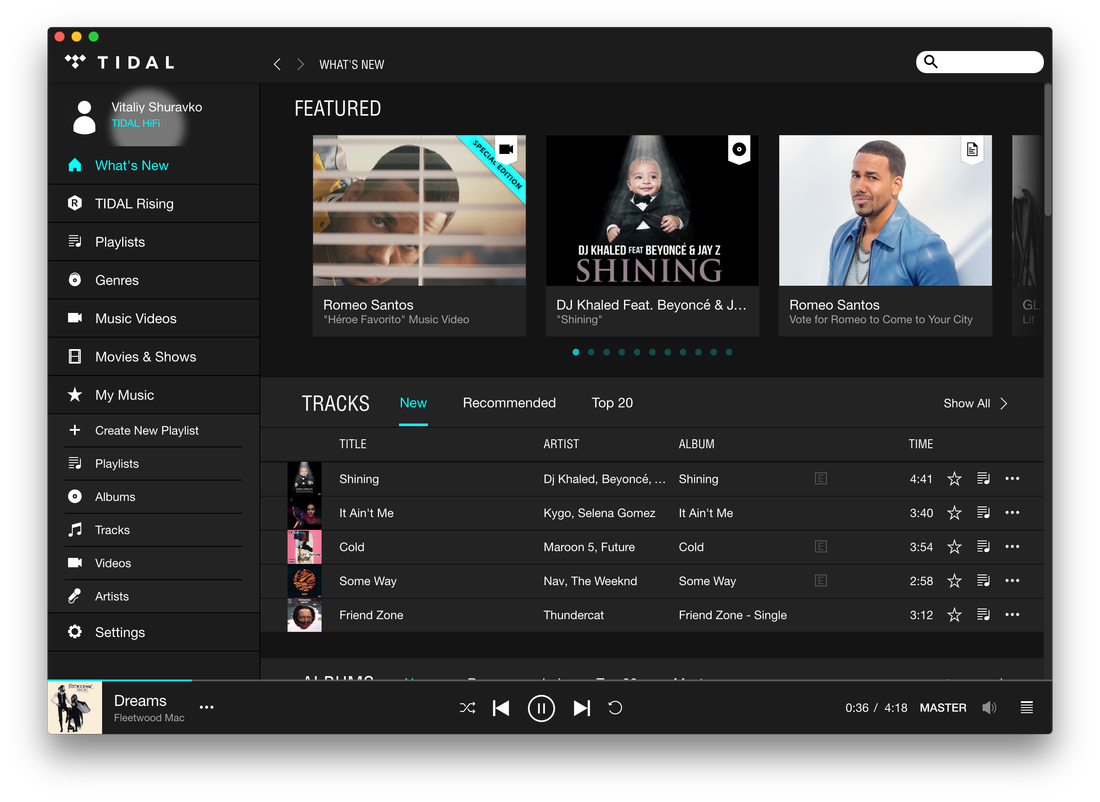Image resolution: width=1100 pixels, height=802 pixels.
Task: Open Romeo Santos Héroe Favorito video card
Action: tap(420, 236)
